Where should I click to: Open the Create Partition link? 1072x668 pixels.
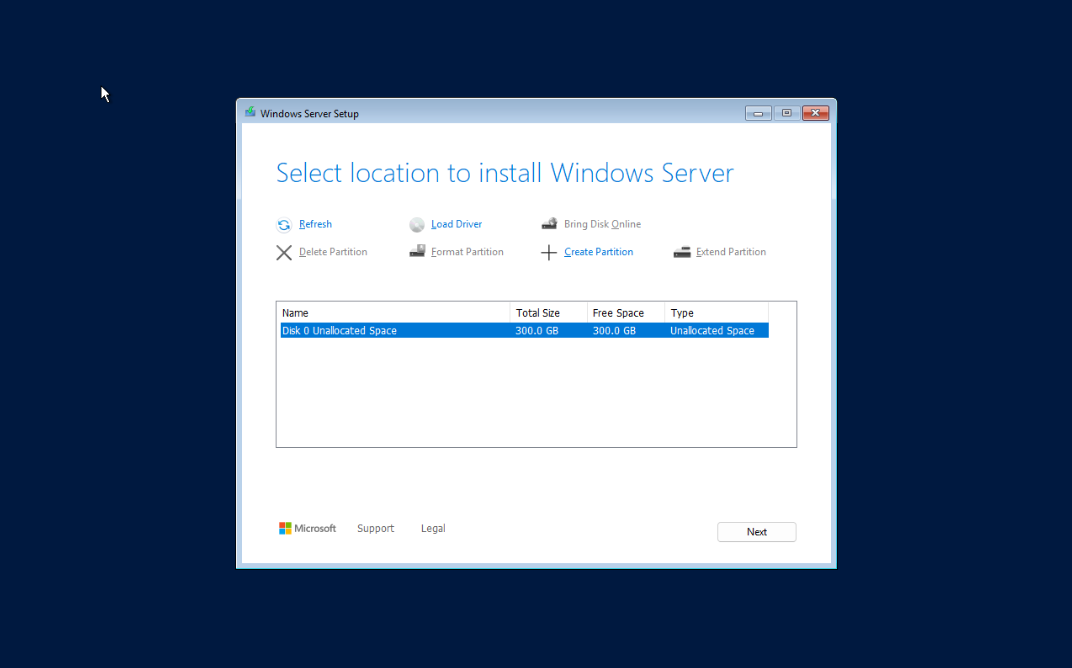(x=598, y=252)
